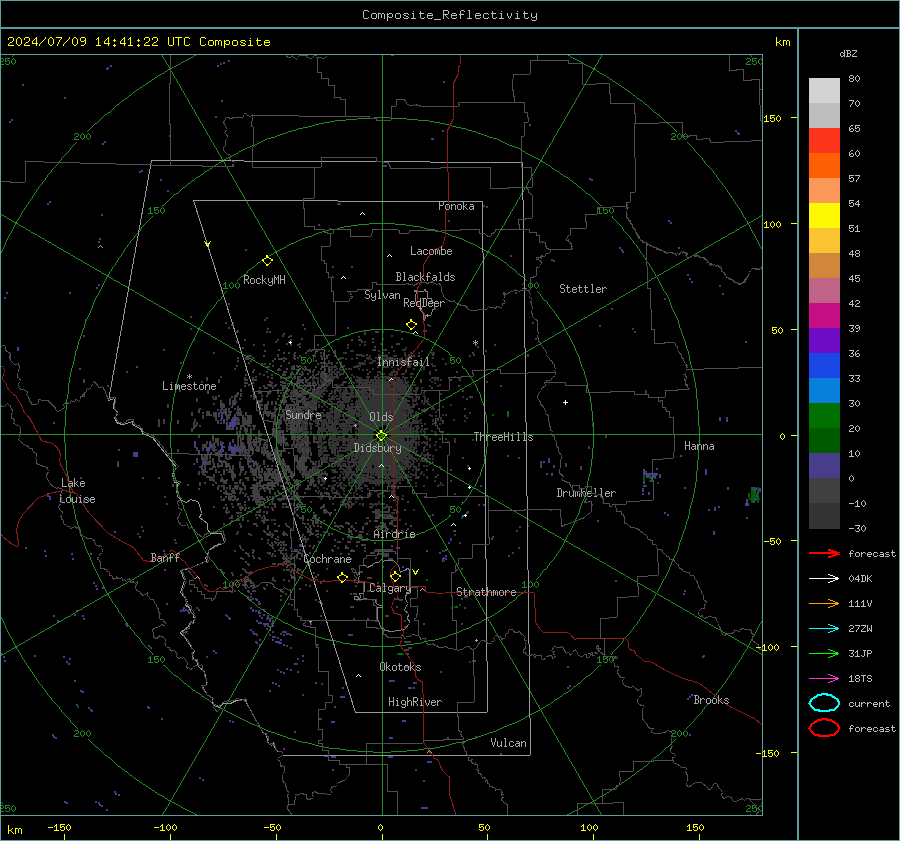This screenshot has width=900, height=841.
Task: Click the Okotoks label
Action: pyautogui.click(x=401, y=667)
